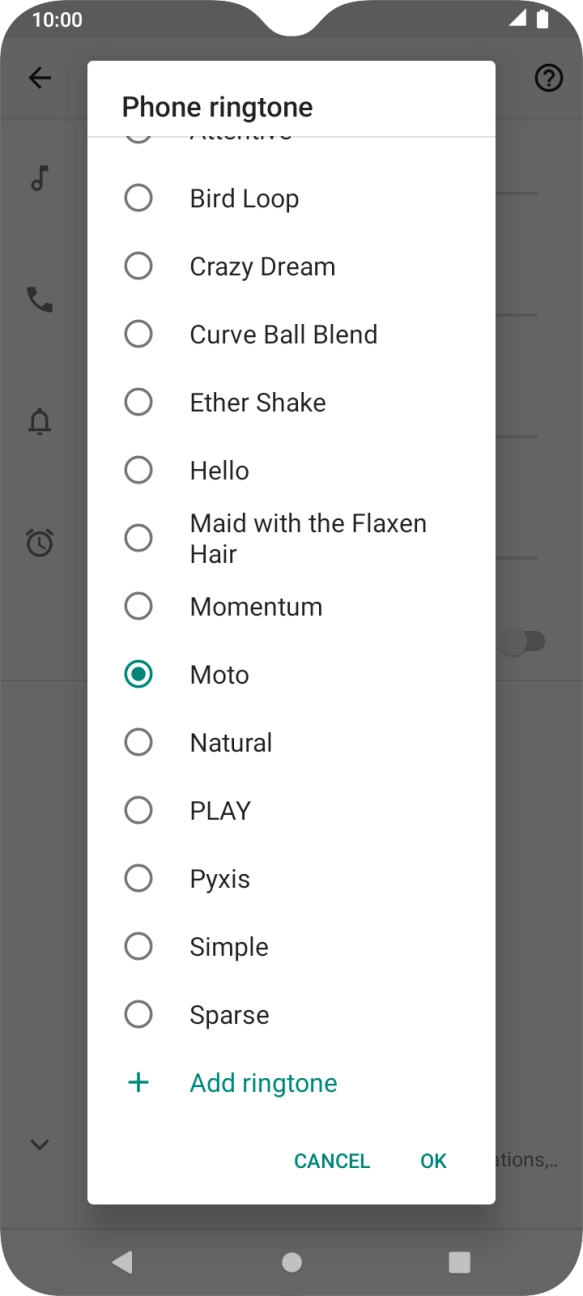This screenshot has width=583, height=1296.
Task: Tap the back arrow at top left
Action: click(x=40, y=77)
